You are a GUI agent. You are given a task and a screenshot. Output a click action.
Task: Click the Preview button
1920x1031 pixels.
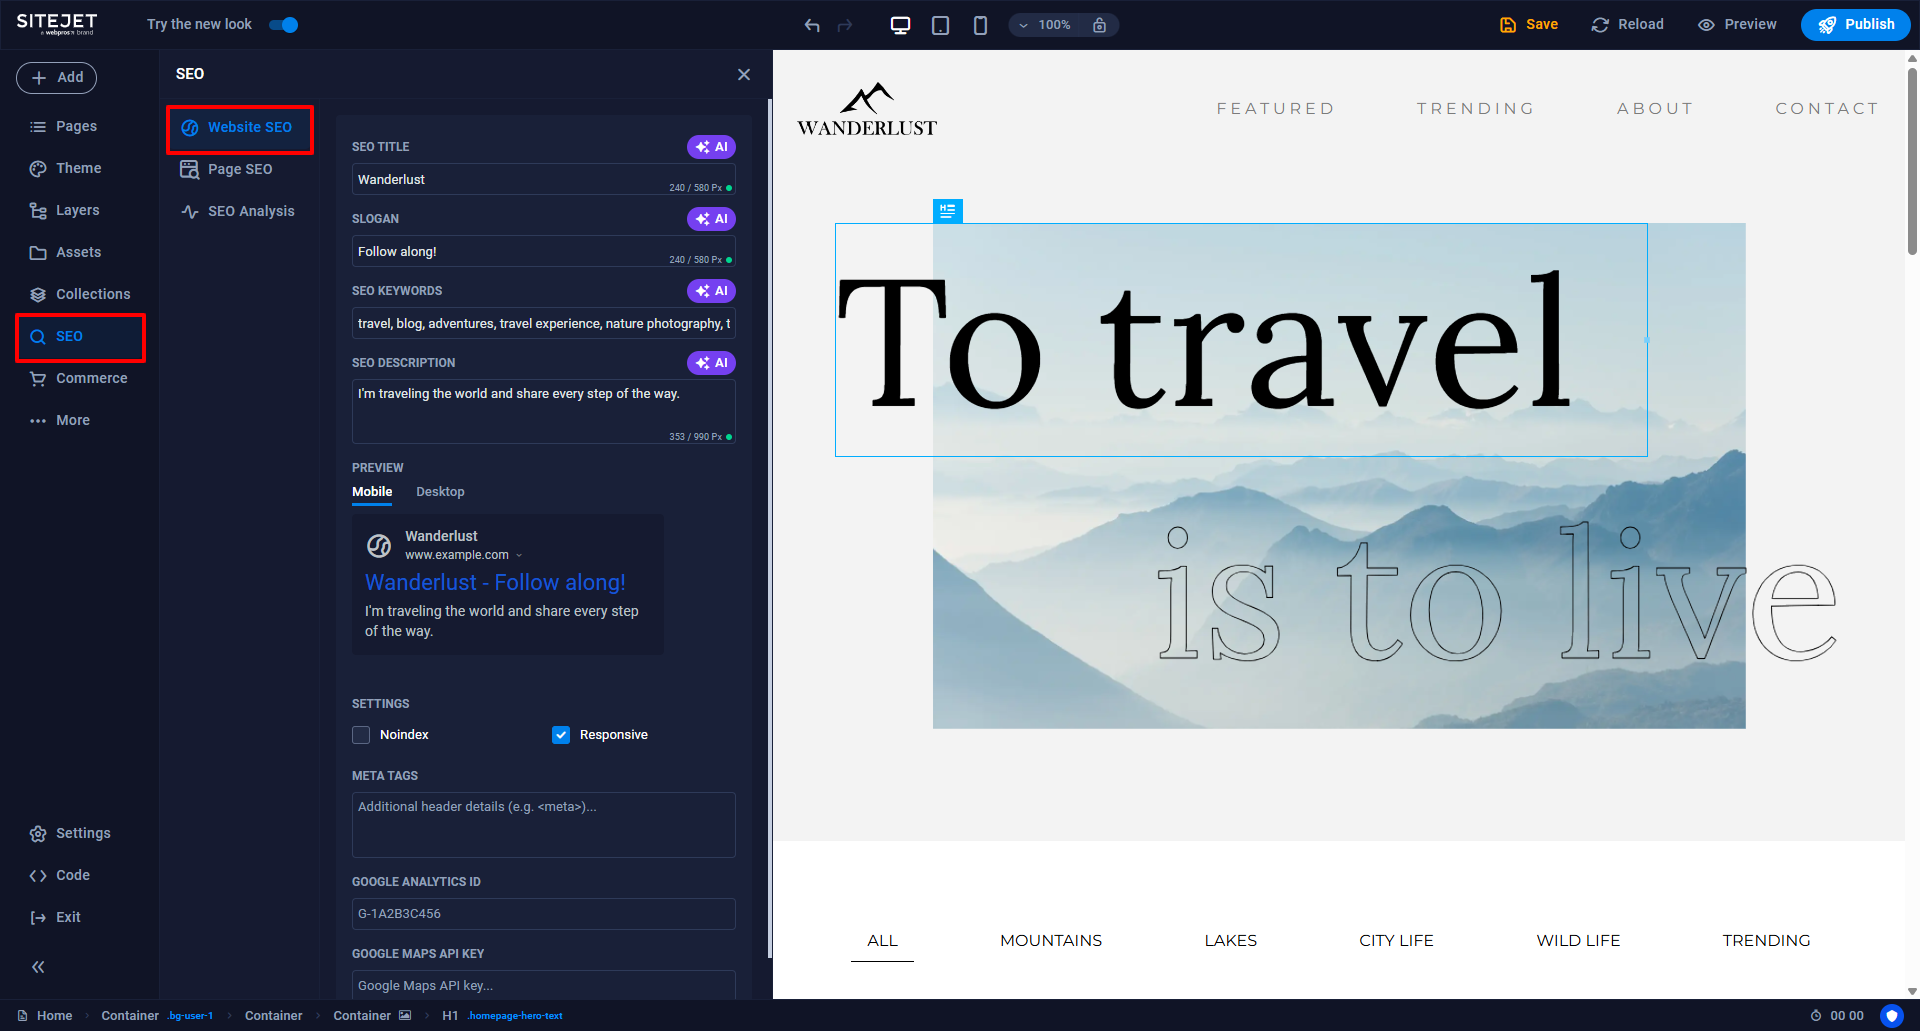pos(1737,25)
